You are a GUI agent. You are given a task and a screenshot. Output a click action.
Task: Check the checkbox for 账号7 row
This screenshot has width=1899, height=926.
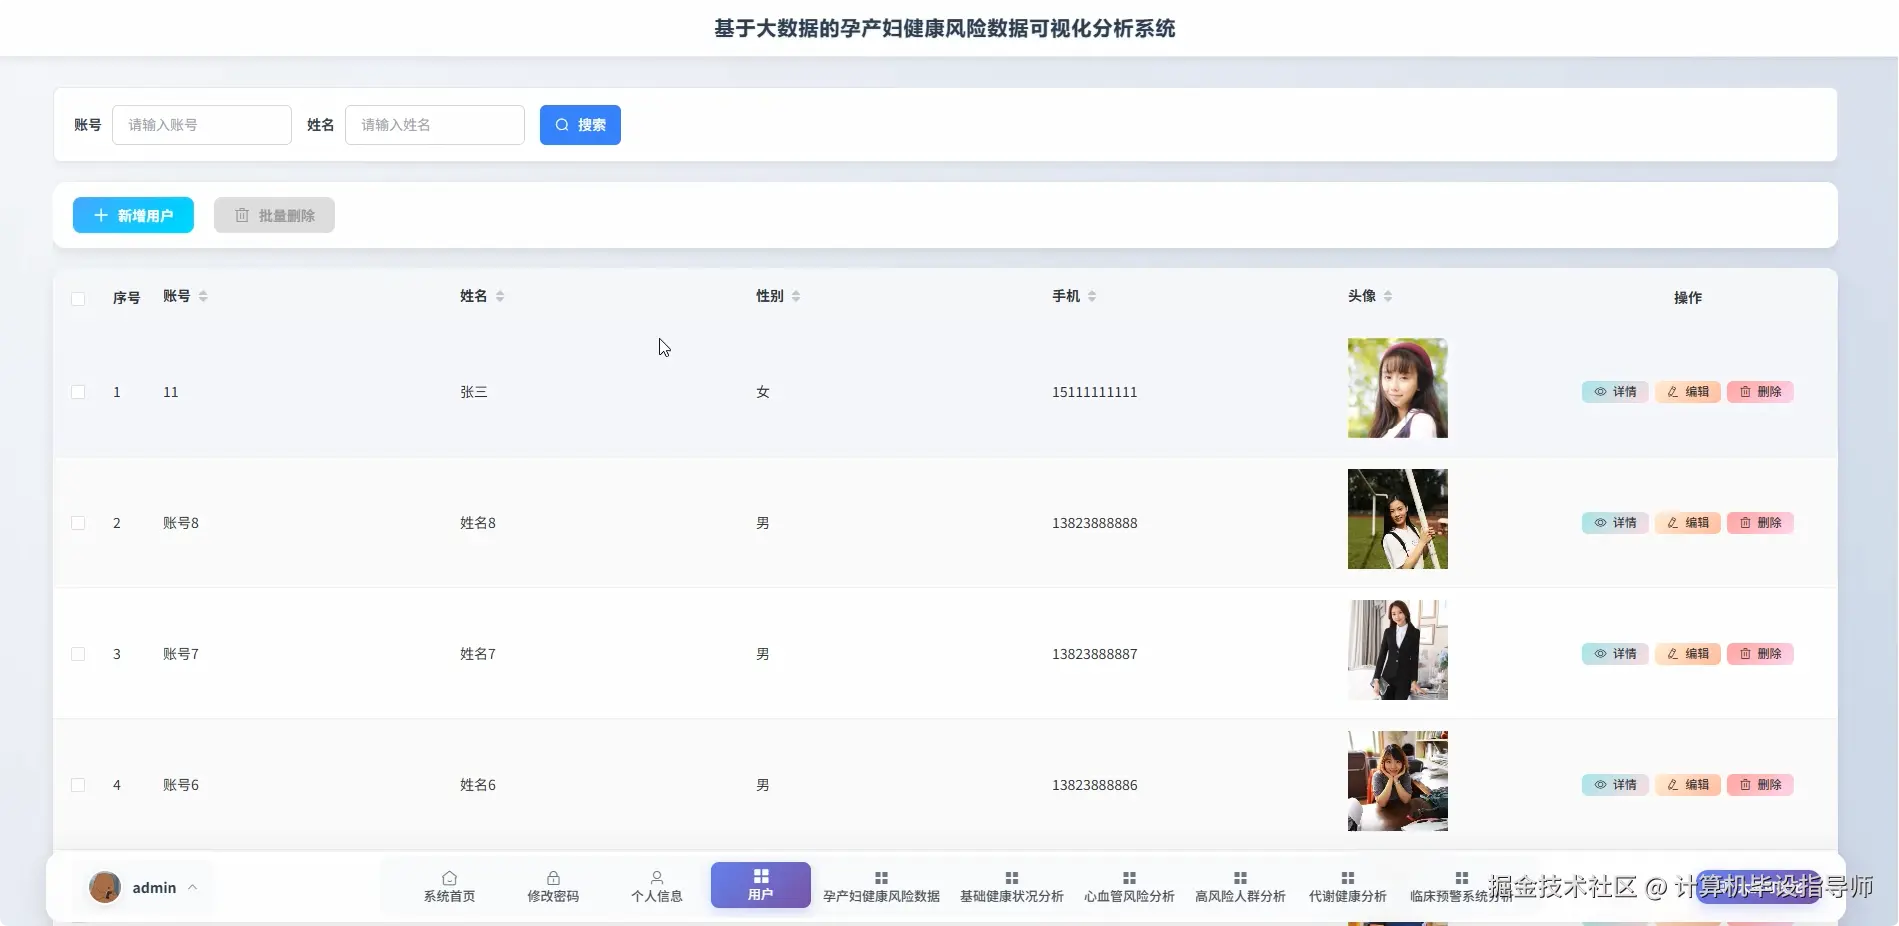(78, 654)
